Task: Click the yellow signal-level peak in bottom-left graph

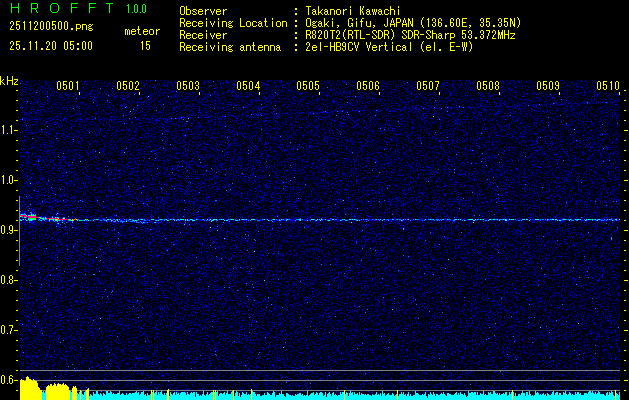Action: (x=29, y=388)
